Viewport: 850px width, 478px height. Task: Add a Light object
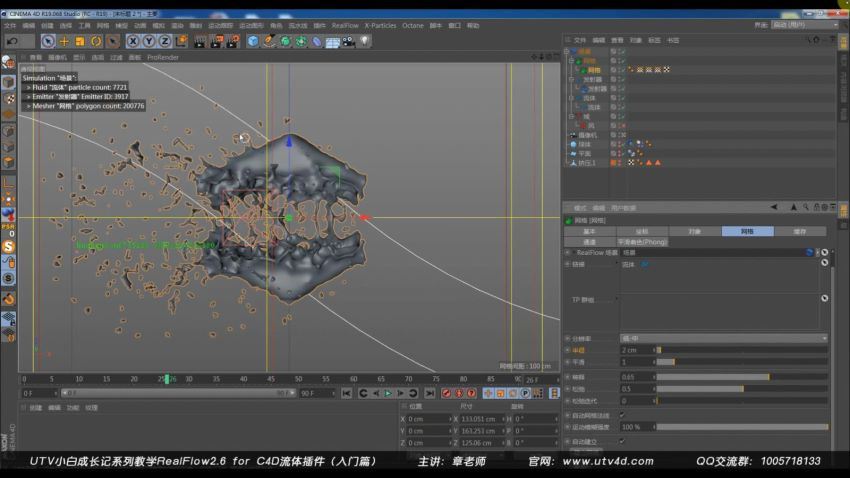pos(364,41)
